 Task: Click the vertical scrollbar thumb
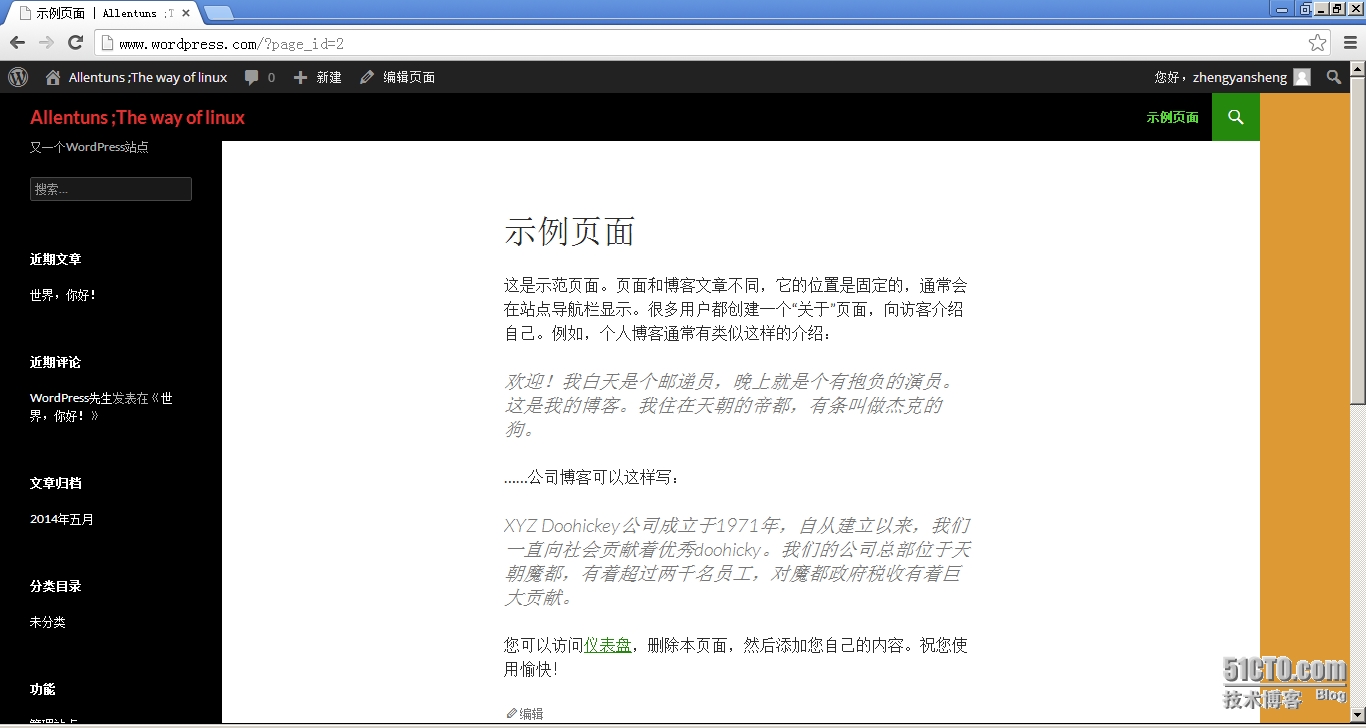click(x=1357, y=240)
